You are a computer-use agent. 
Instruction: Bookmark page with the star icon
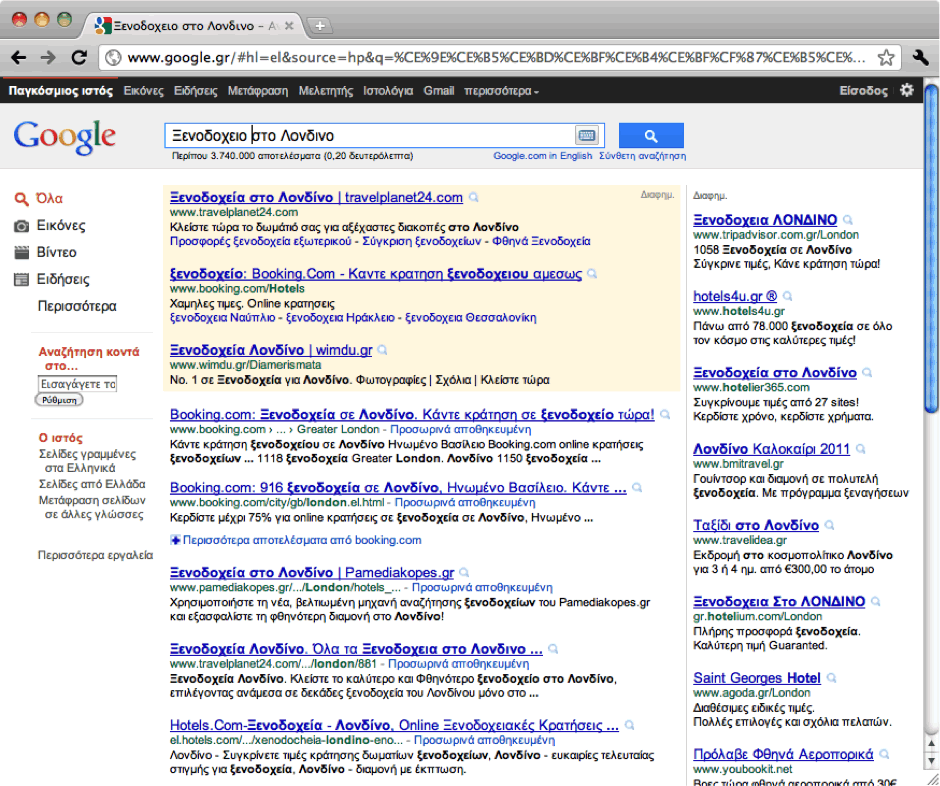click(885, 58)
